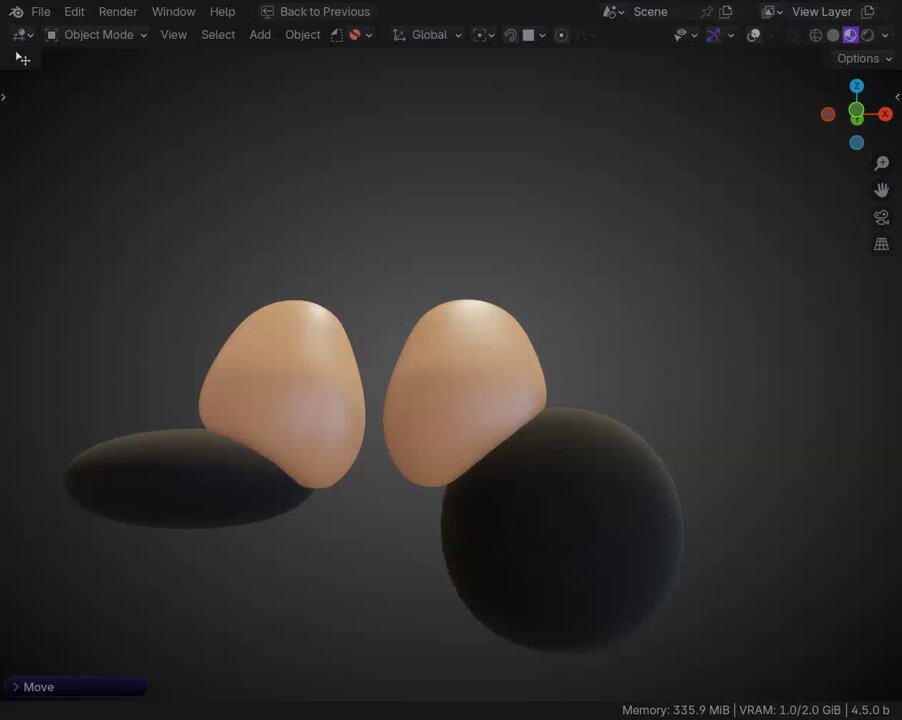Expand the right sidebar with the arrow

[x=897, y=97]
